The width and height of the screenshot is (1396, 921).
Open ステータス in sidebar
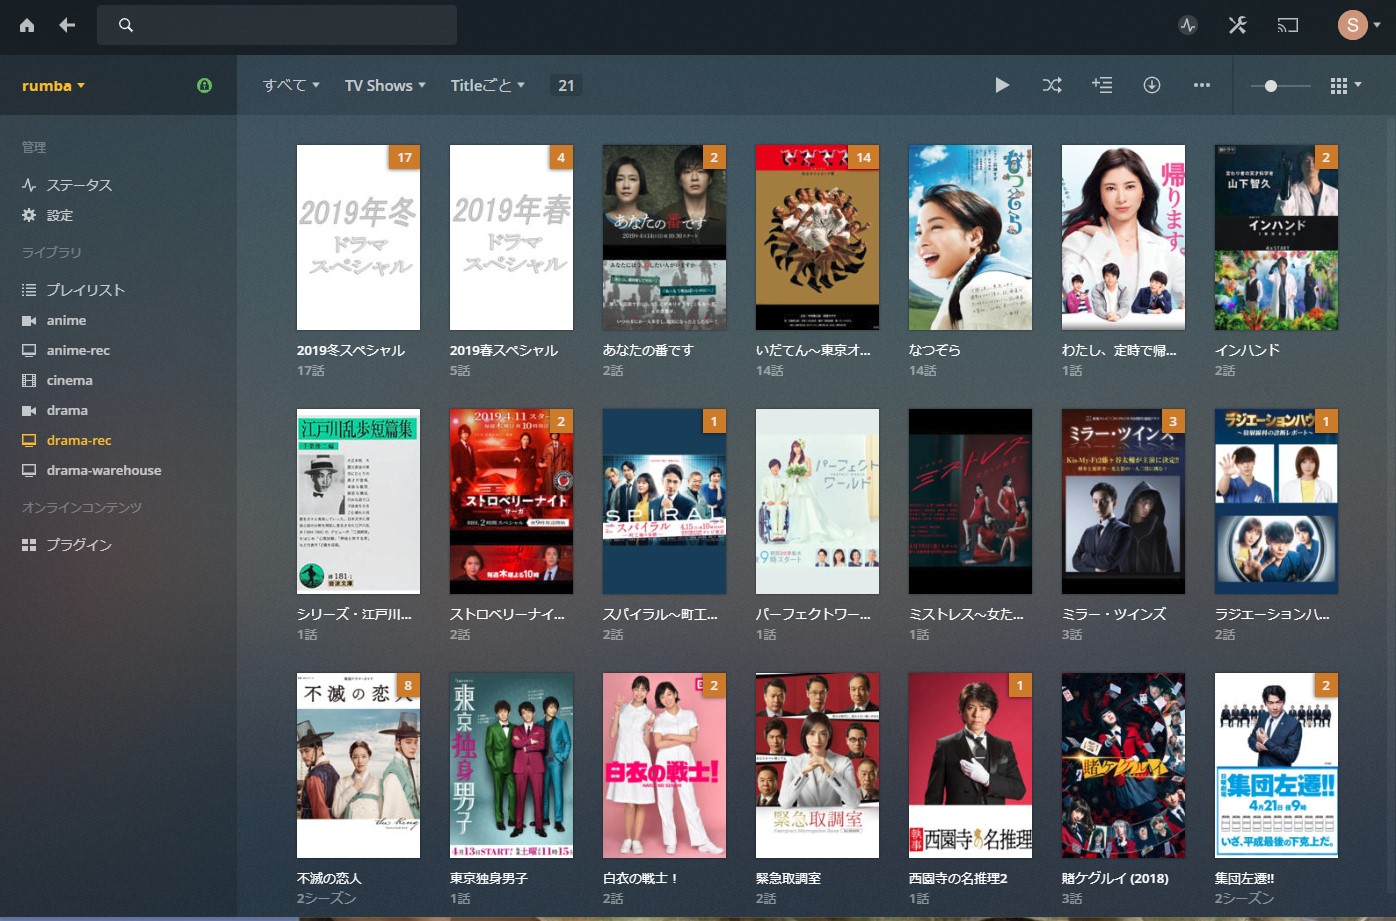coord(79,185)
